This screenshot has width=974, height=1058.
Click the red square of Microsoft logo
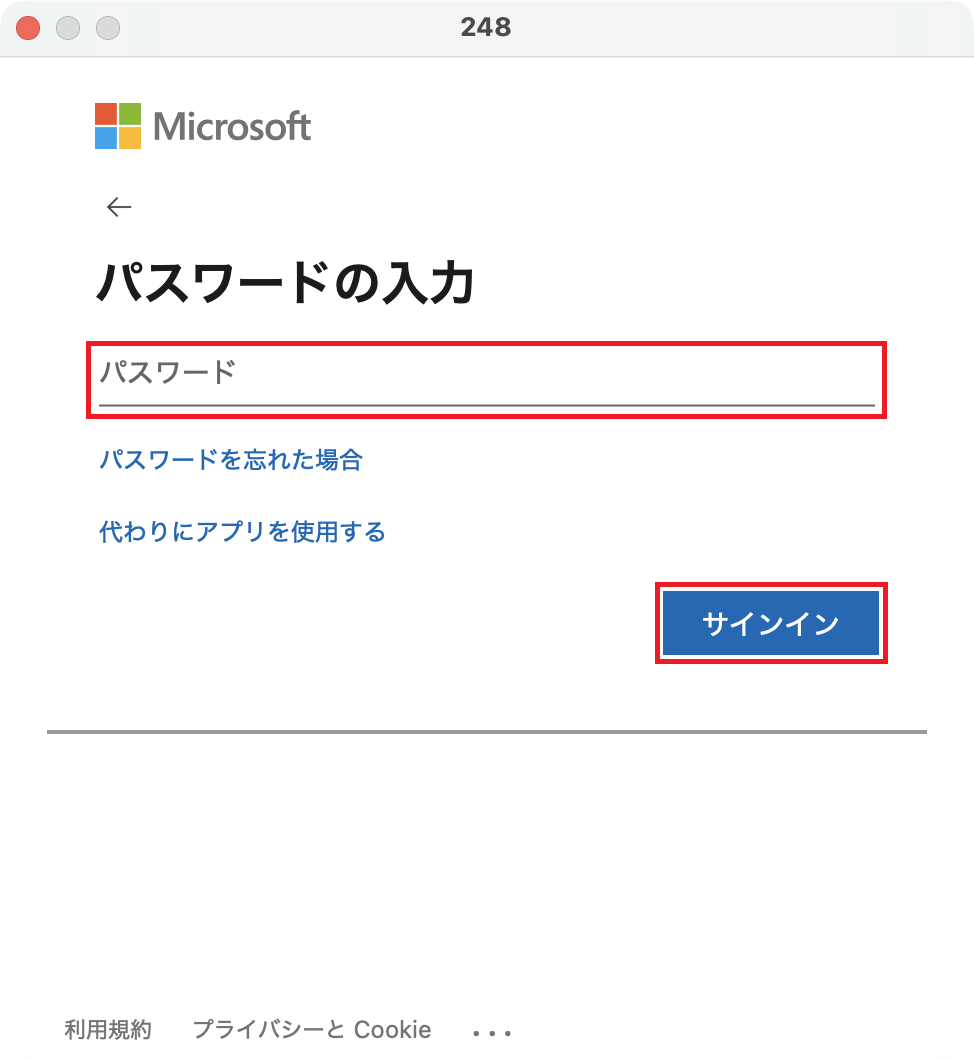click(x=106, y=113)
